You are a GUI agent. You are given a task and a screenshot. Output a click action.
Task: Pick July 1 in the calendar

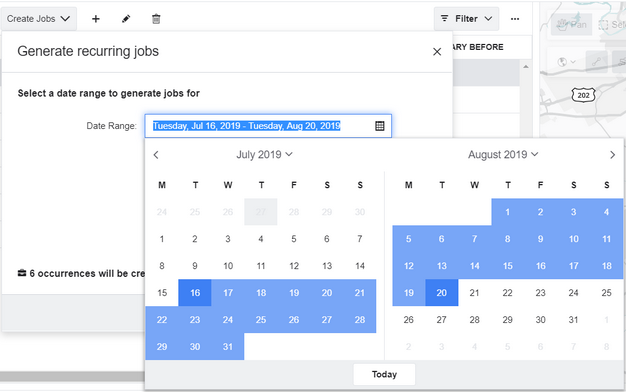click(x=162, y=239)
